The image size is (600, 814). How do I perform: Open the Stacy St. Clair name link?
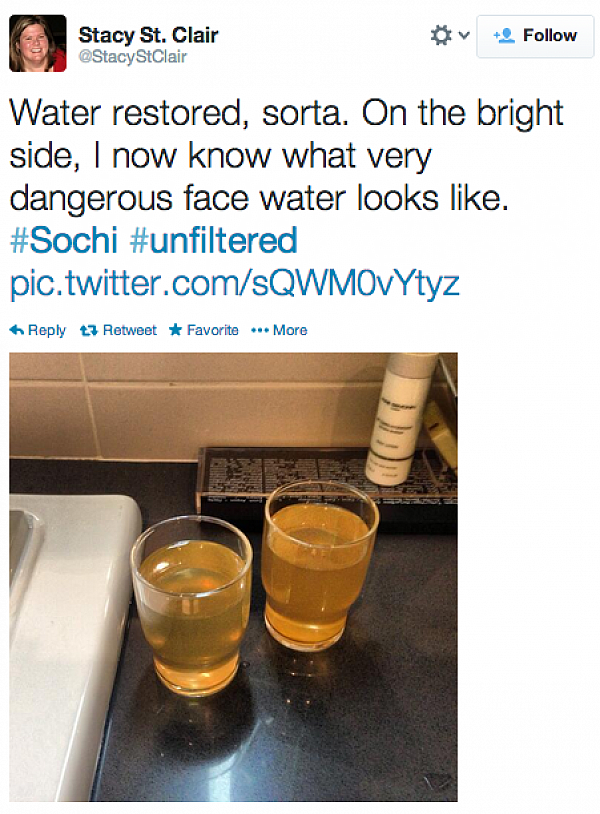[x=148, y=35]
